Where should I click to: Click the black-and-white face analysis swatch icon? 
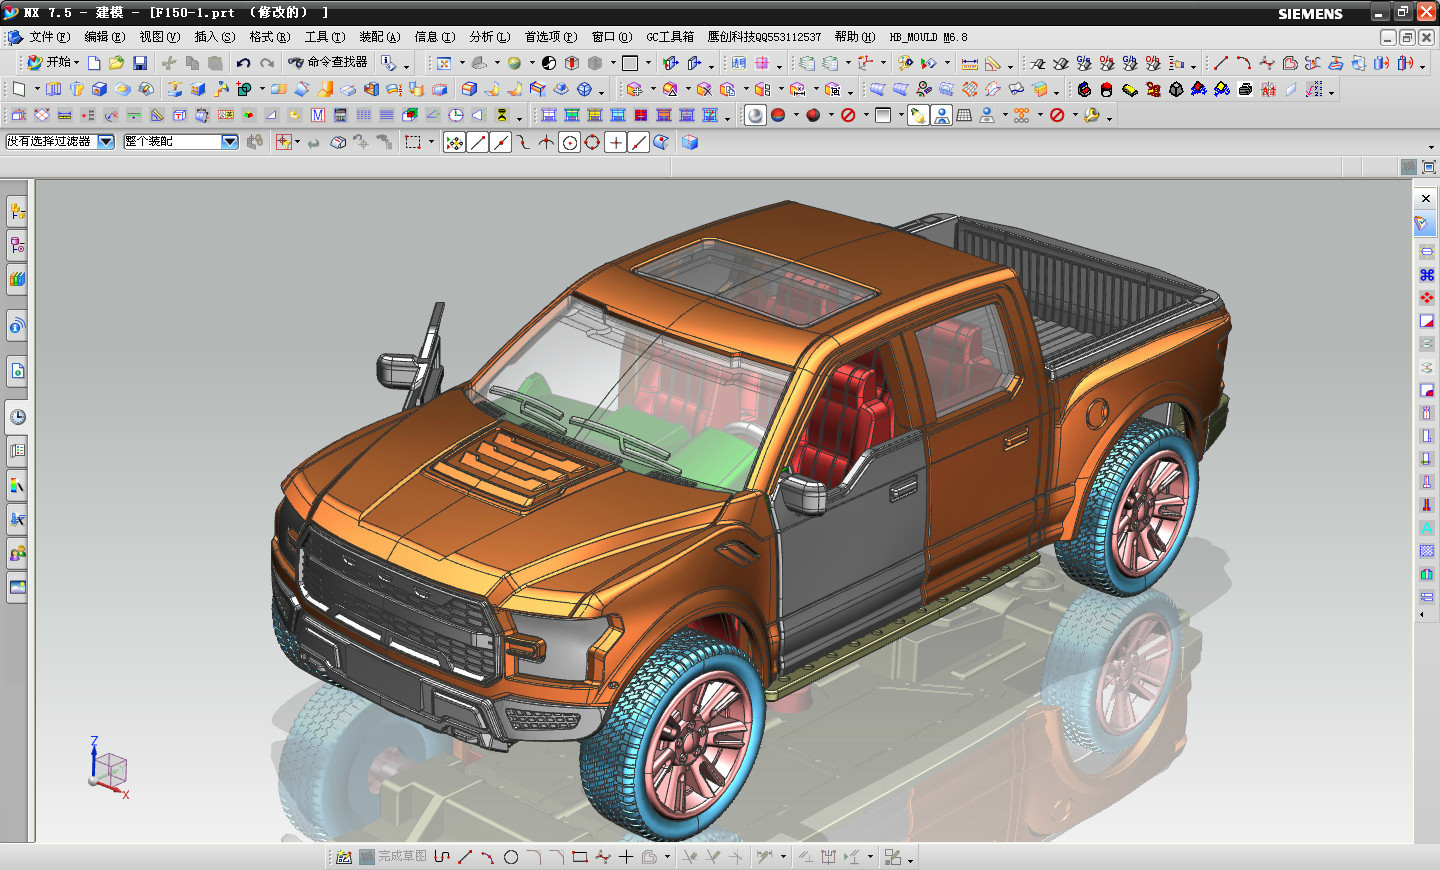[548, 63]
